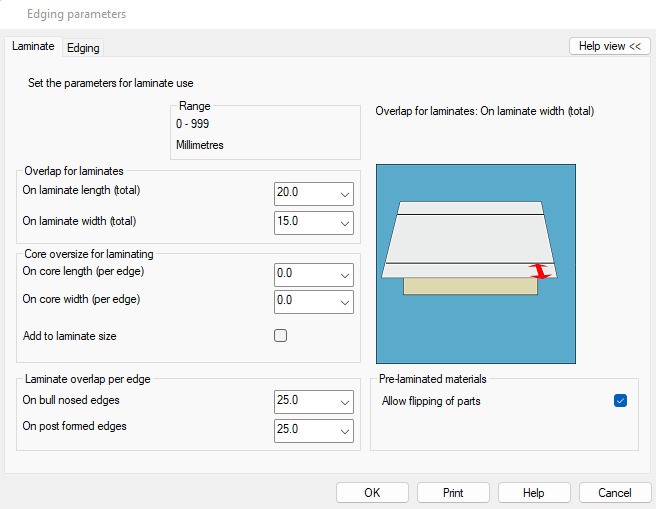Click the Print button

453,493
